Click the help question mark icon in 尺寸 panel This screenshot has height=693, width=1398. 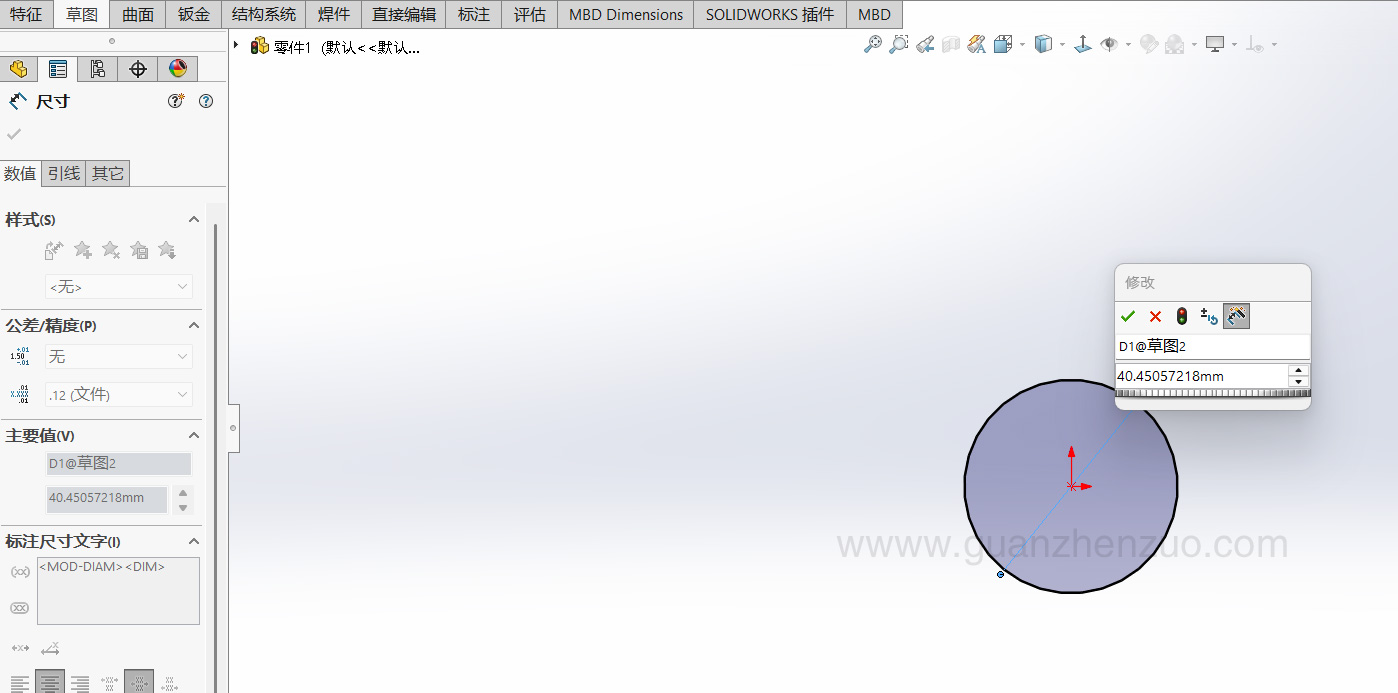(206, 101)
